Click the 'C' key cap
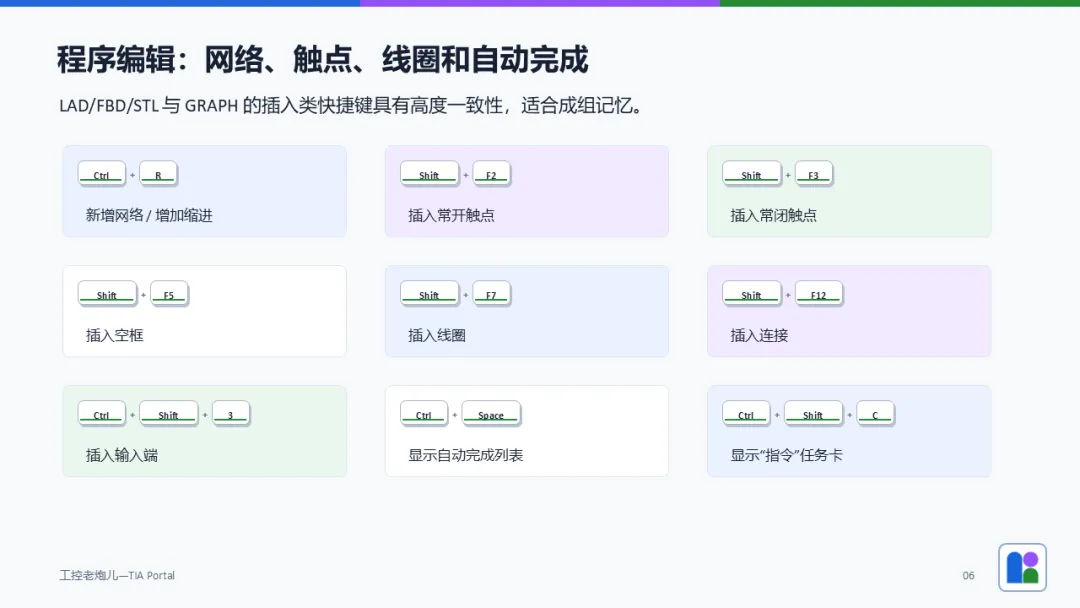The width and height of the screenshot is (1080, 608). [x=875, y=414]
